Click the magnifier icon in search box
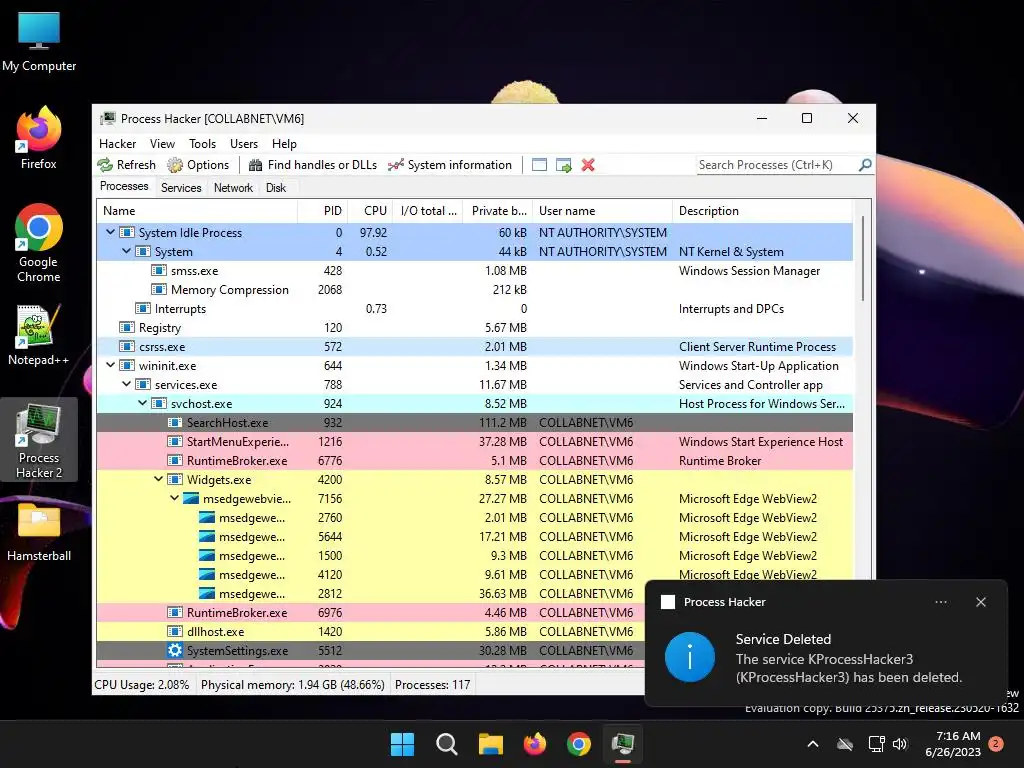Viewport: 1024px width, 768px height. click(865, 165)
